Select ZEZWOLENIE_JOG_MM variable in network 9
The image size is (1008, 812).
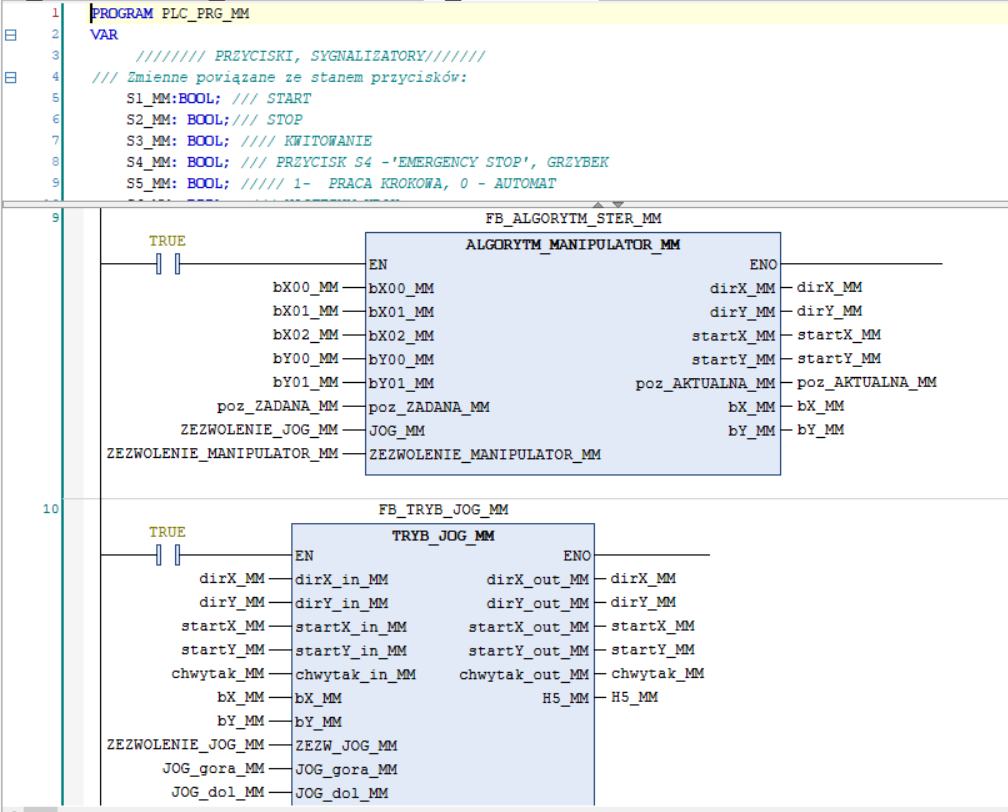pos(259,429)
